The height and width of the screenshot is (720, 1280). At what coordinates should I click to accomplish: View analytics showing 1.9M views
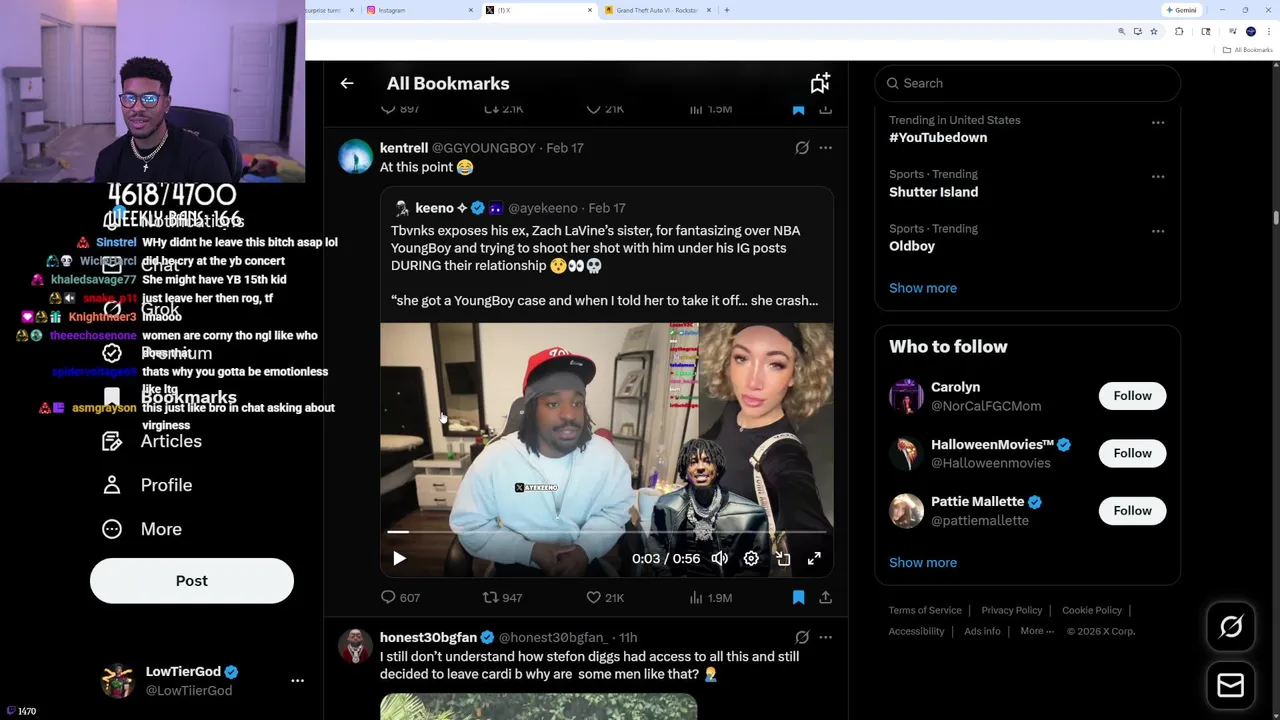(x=710, y=597)
